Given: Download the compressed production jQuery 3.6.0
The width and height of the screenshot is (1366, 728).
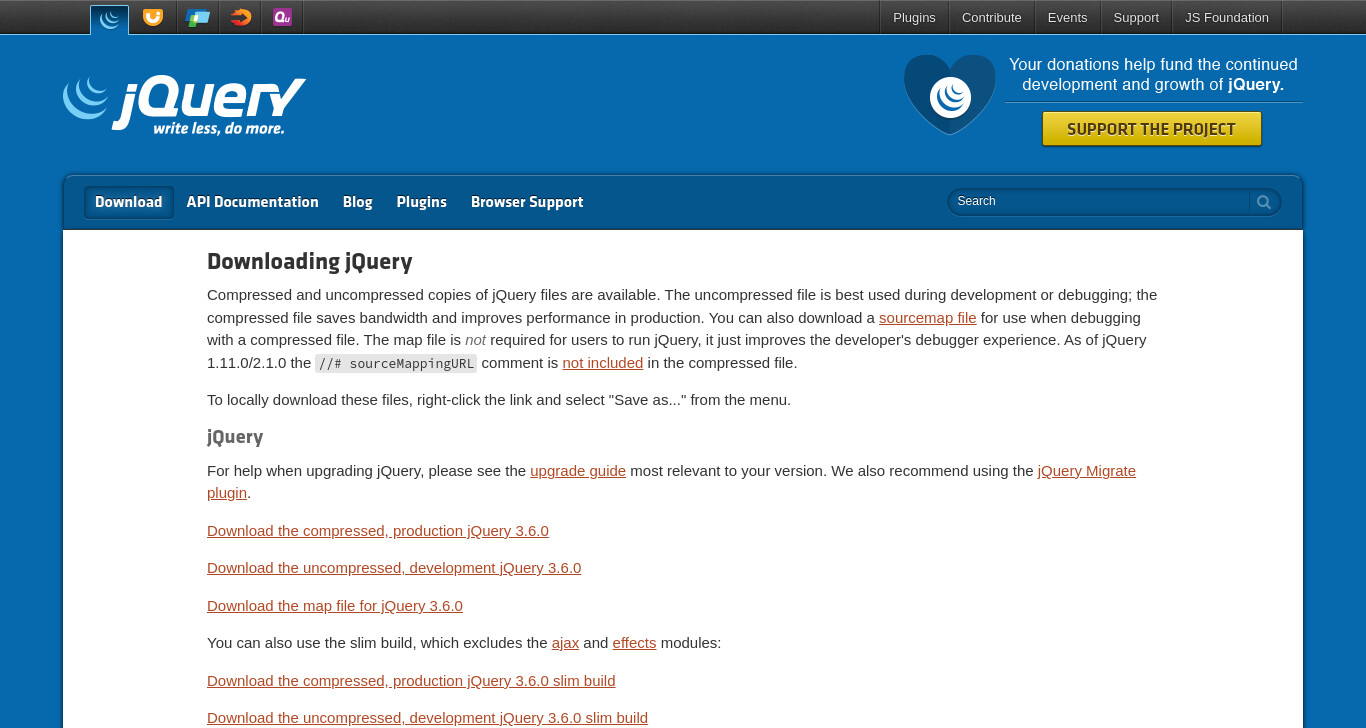Looking at the screenshot, I should (x=378, y=531).
